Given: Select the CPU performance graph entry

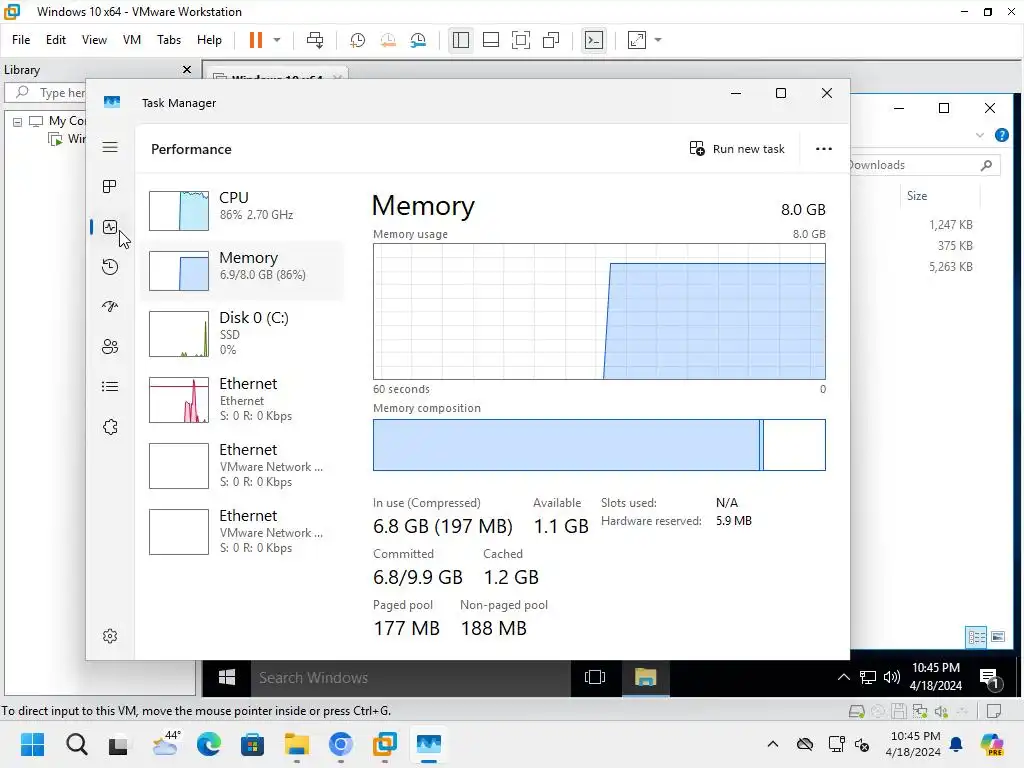Looking at the screenshot, I should pos(242,210).
